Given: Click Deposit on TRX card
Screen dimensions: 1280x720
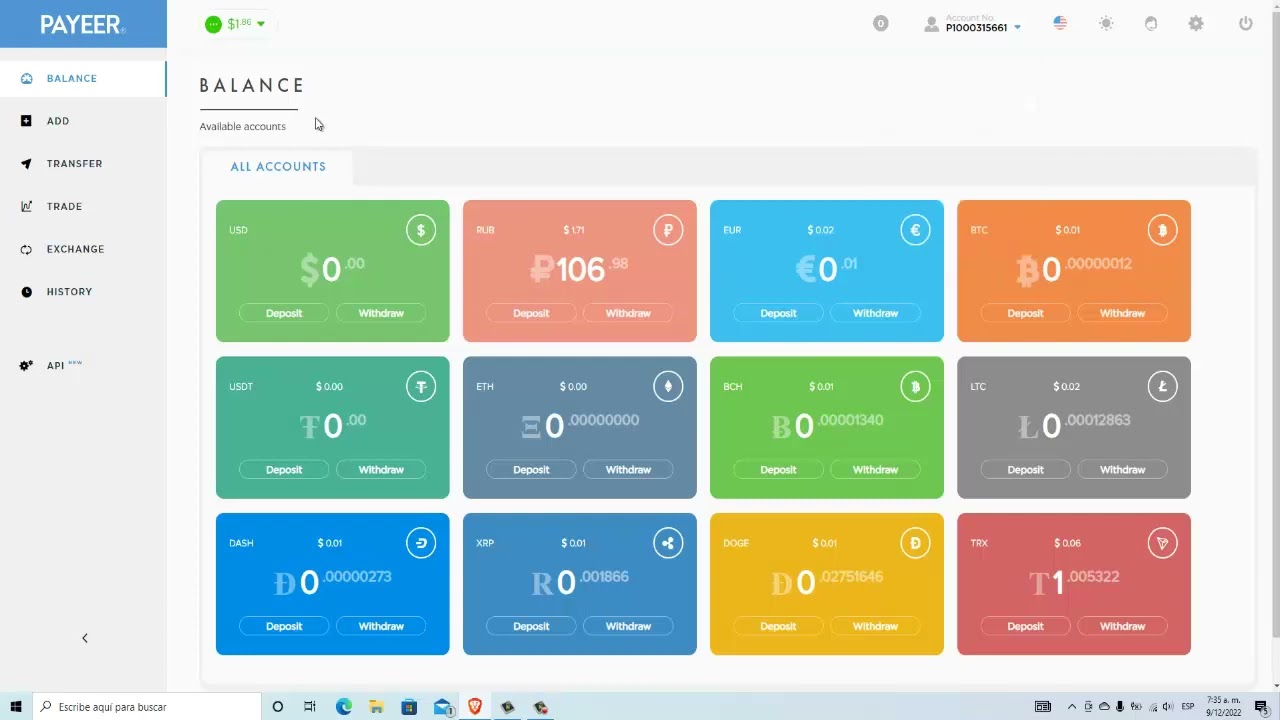Looking at the screenshot, I should (x=1025, y=626).
